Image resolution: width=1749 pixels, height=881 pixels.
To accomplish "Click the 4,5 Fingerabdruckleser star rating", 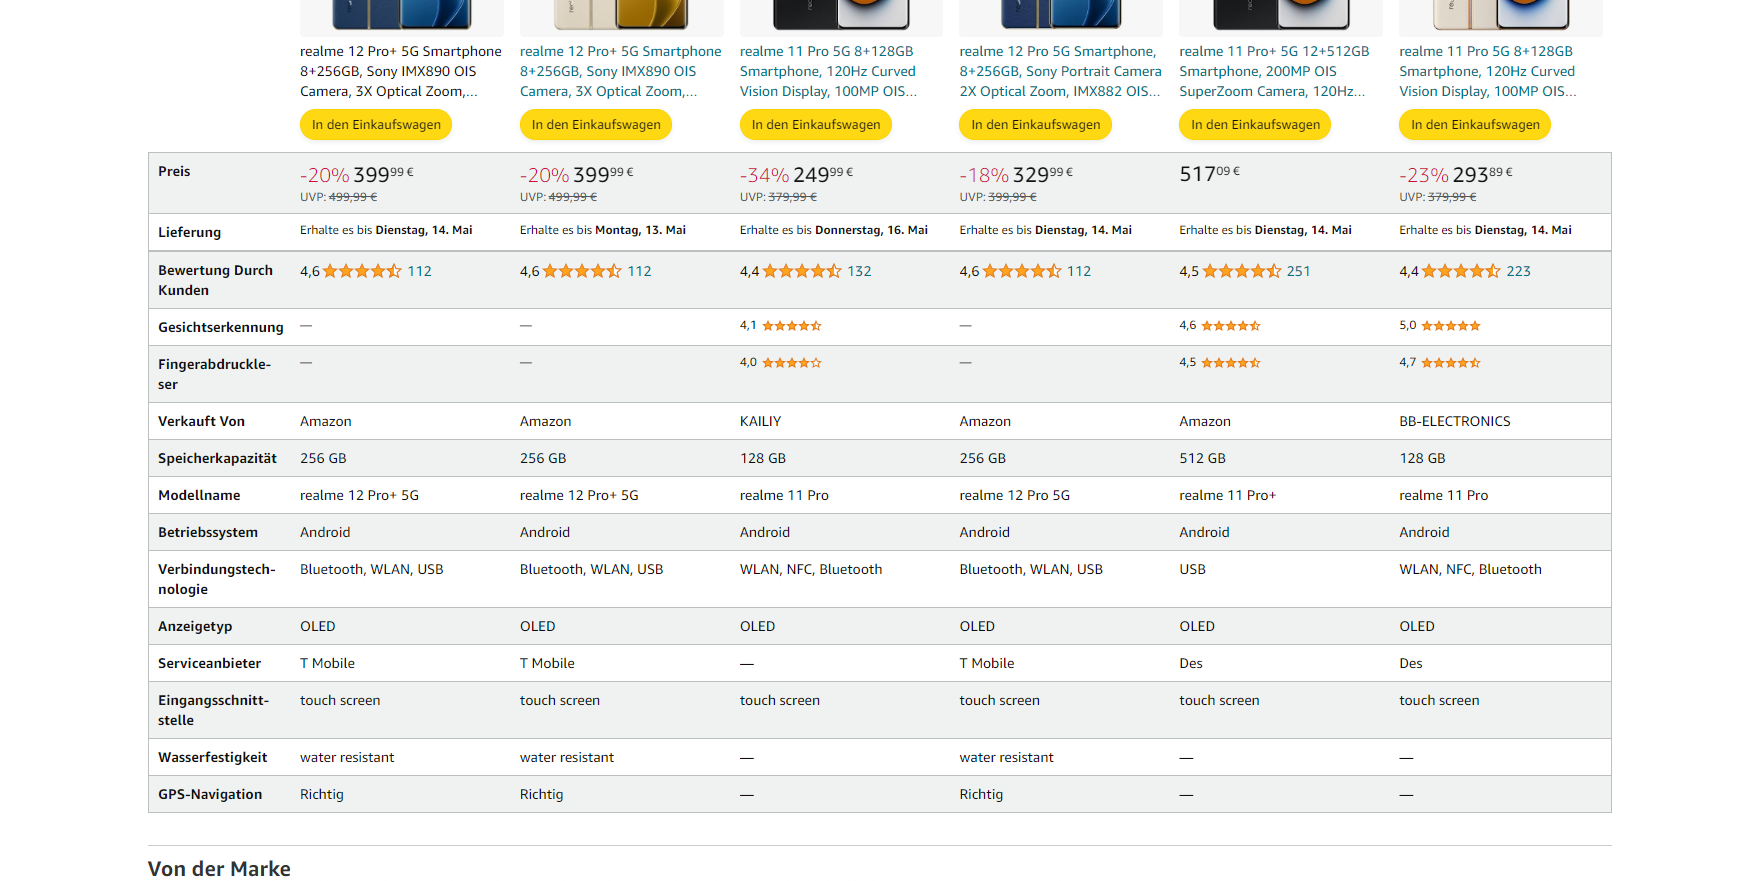I will pyautogui.click(x=1231, y=363).
